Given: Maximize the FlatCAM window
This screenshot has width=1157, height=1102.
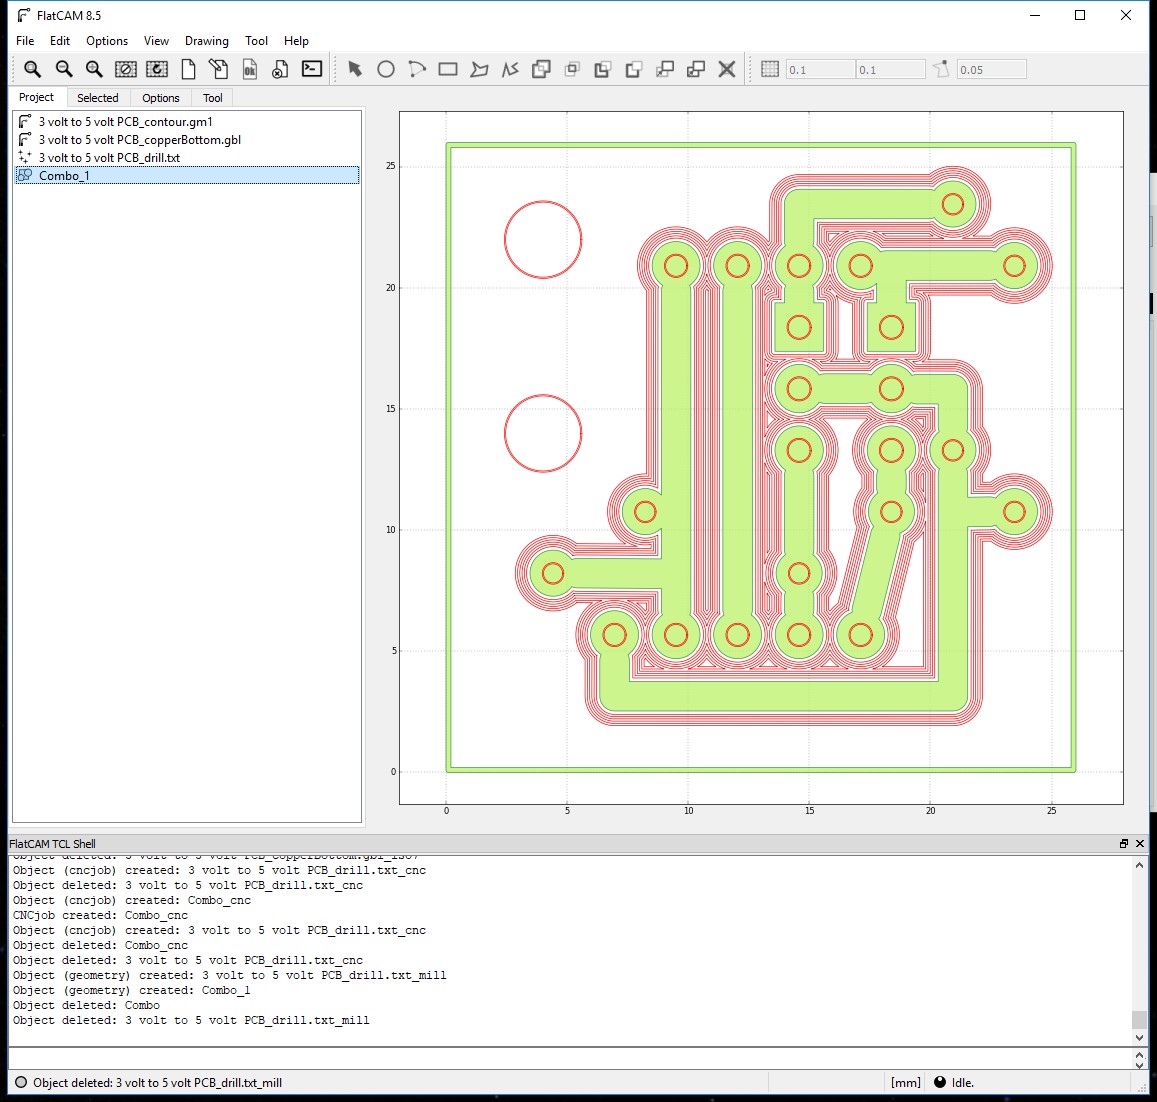Looking at the screenshot, I should [x=1080, y=15].
